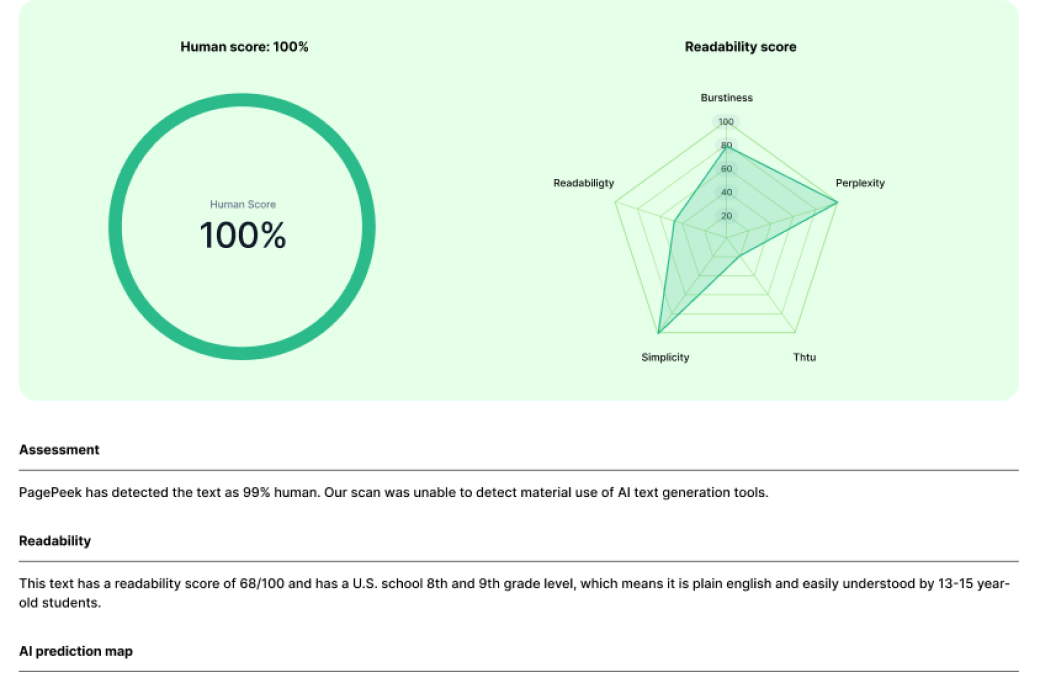Screen dimensions: 1040x676
Task: Click the small "Human Score" label inside the ring
Action: tap(243, 205)
